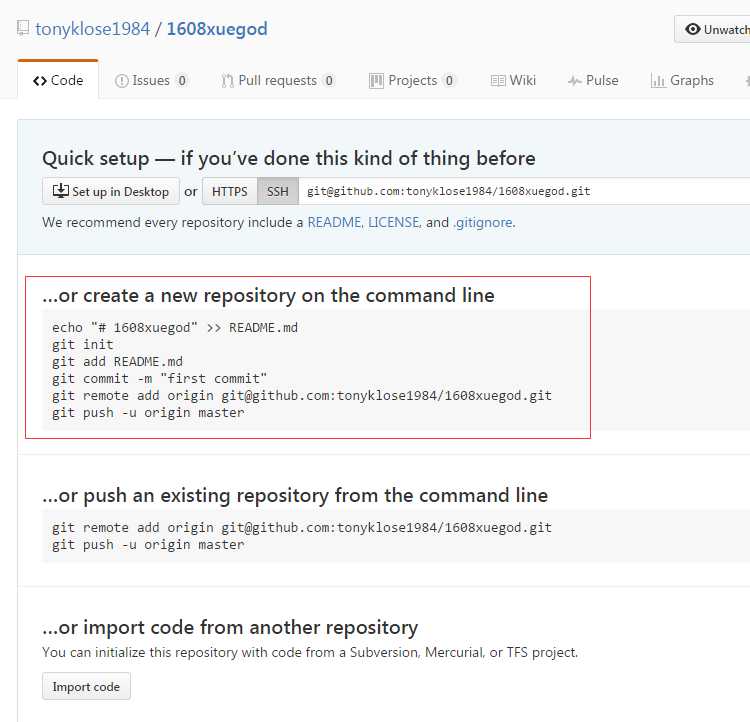
Task: Open the Pull requests tab
Action: click(278, 80)
